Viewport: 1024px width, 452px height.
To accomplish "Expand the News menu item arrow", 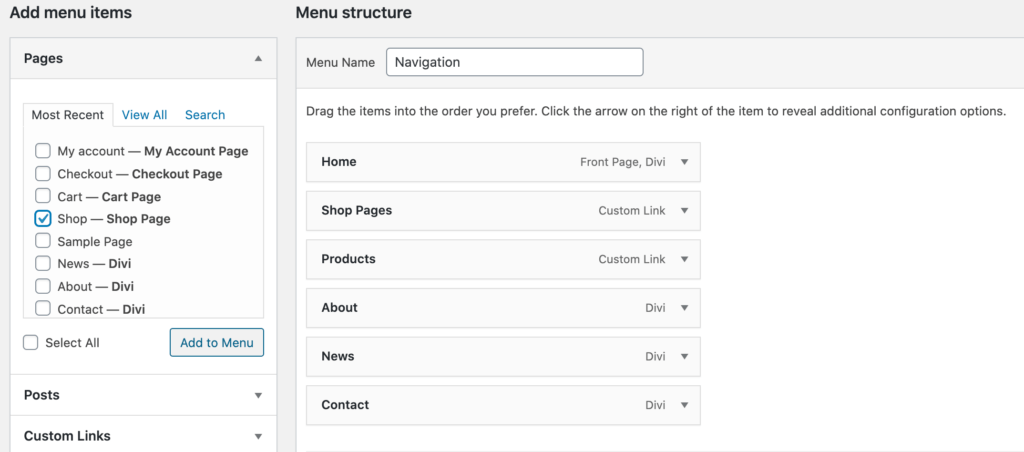I will pos(684,356).
